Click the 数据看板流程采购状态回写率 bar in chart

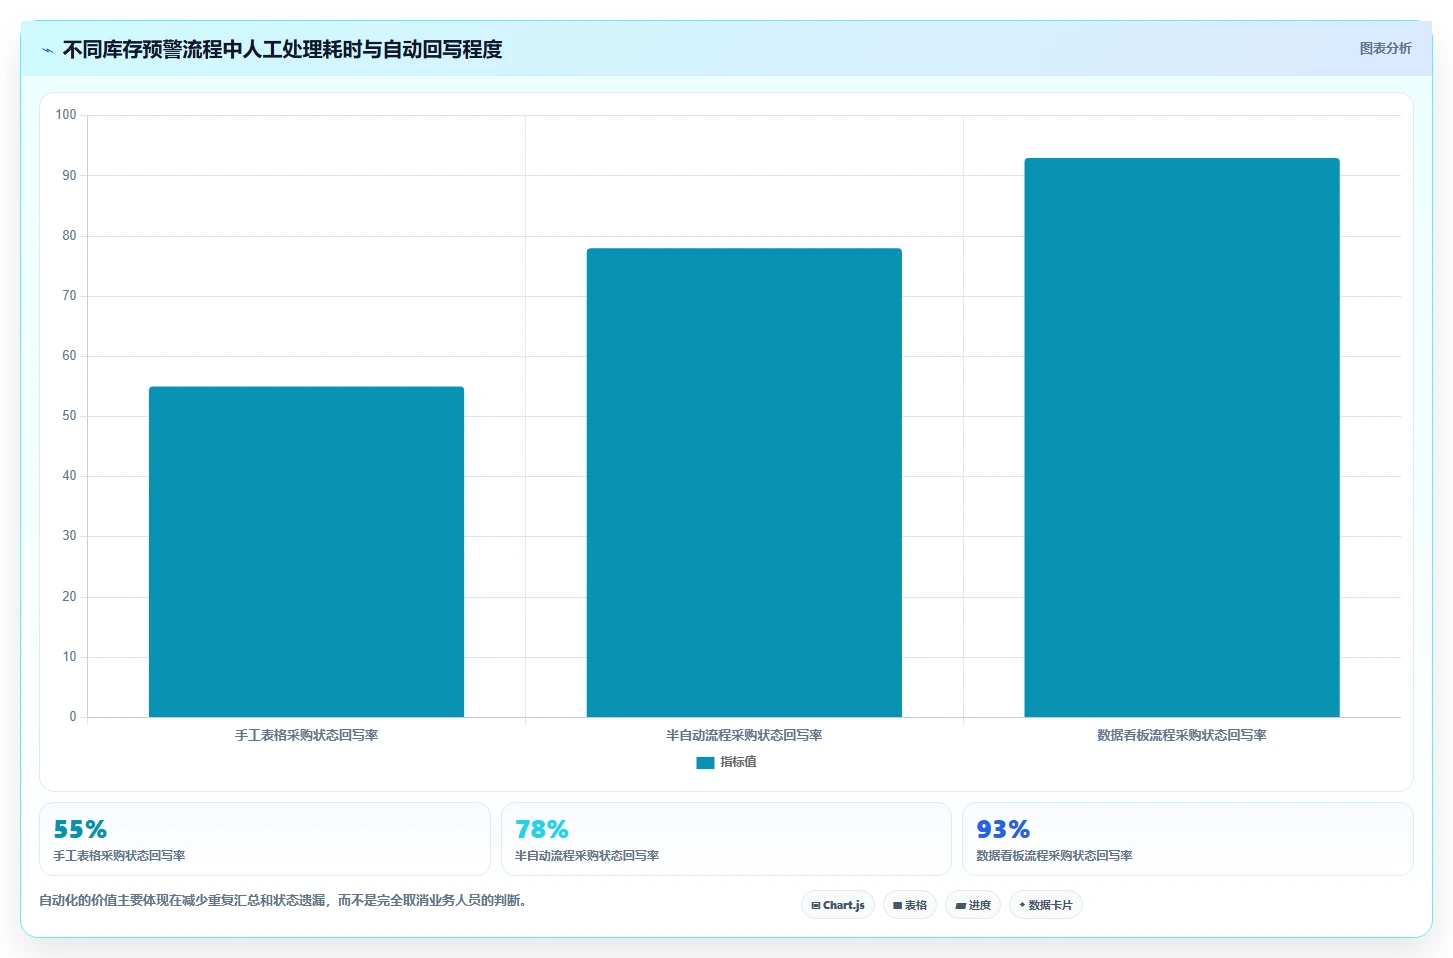1182,438
